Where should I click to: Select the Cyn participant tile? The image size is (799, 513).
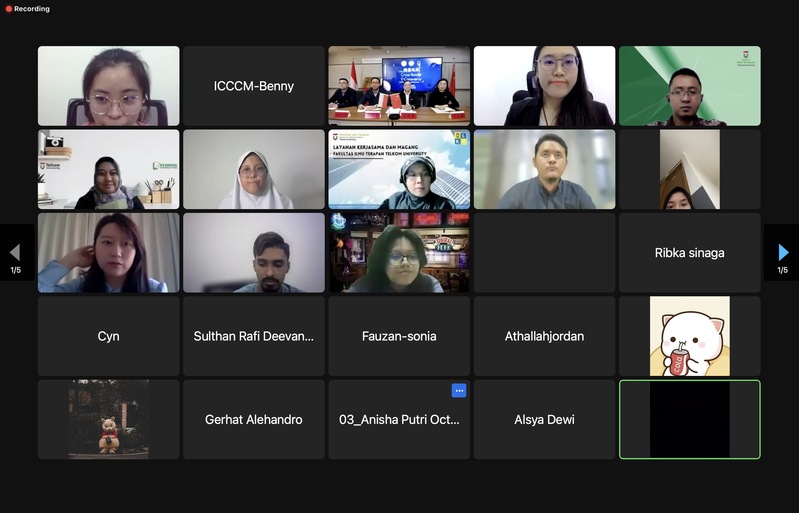pyautogui.click(x=109, y=336)
